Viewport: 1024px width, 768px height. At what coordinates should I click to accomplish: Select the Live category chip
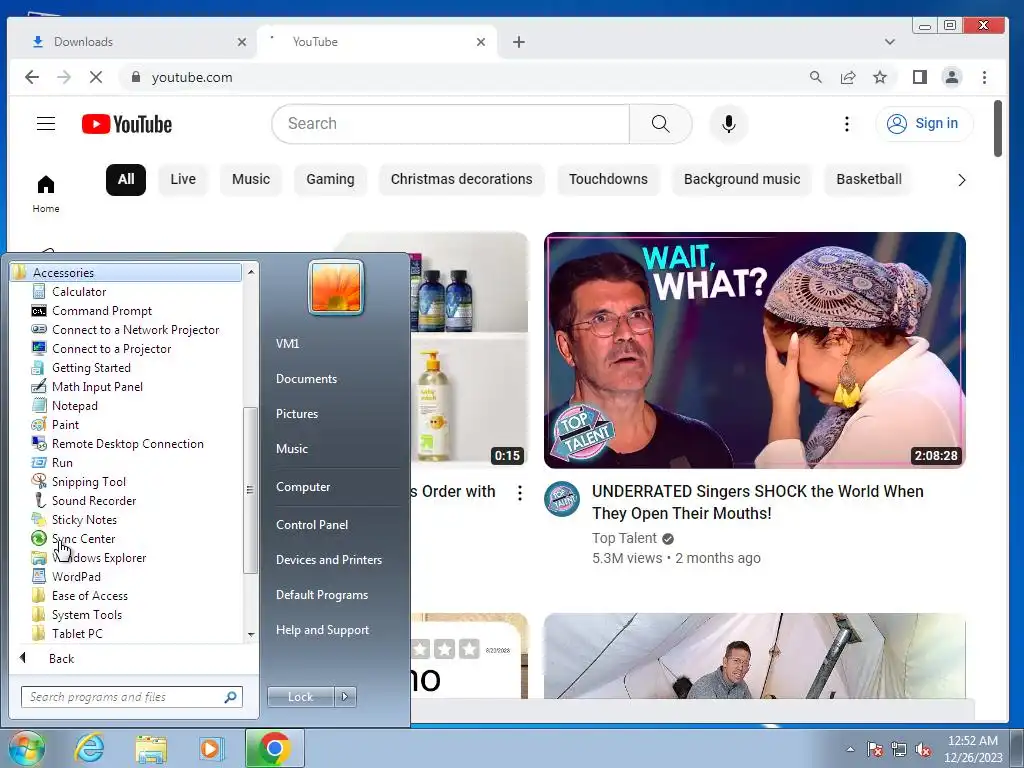tap(183, 180)
